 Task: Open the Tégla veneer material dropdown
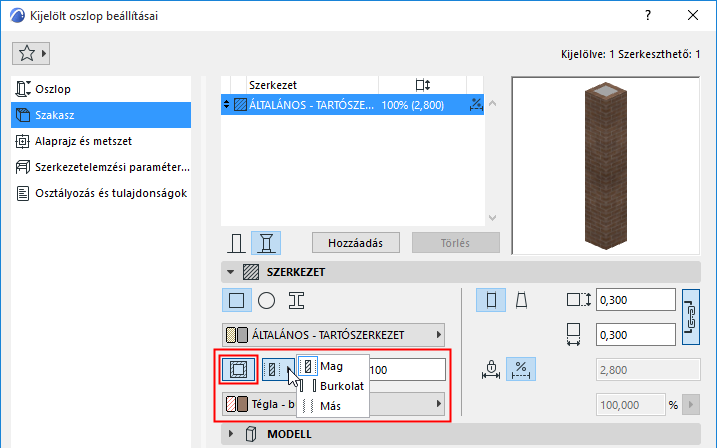(x=333, y=404)
